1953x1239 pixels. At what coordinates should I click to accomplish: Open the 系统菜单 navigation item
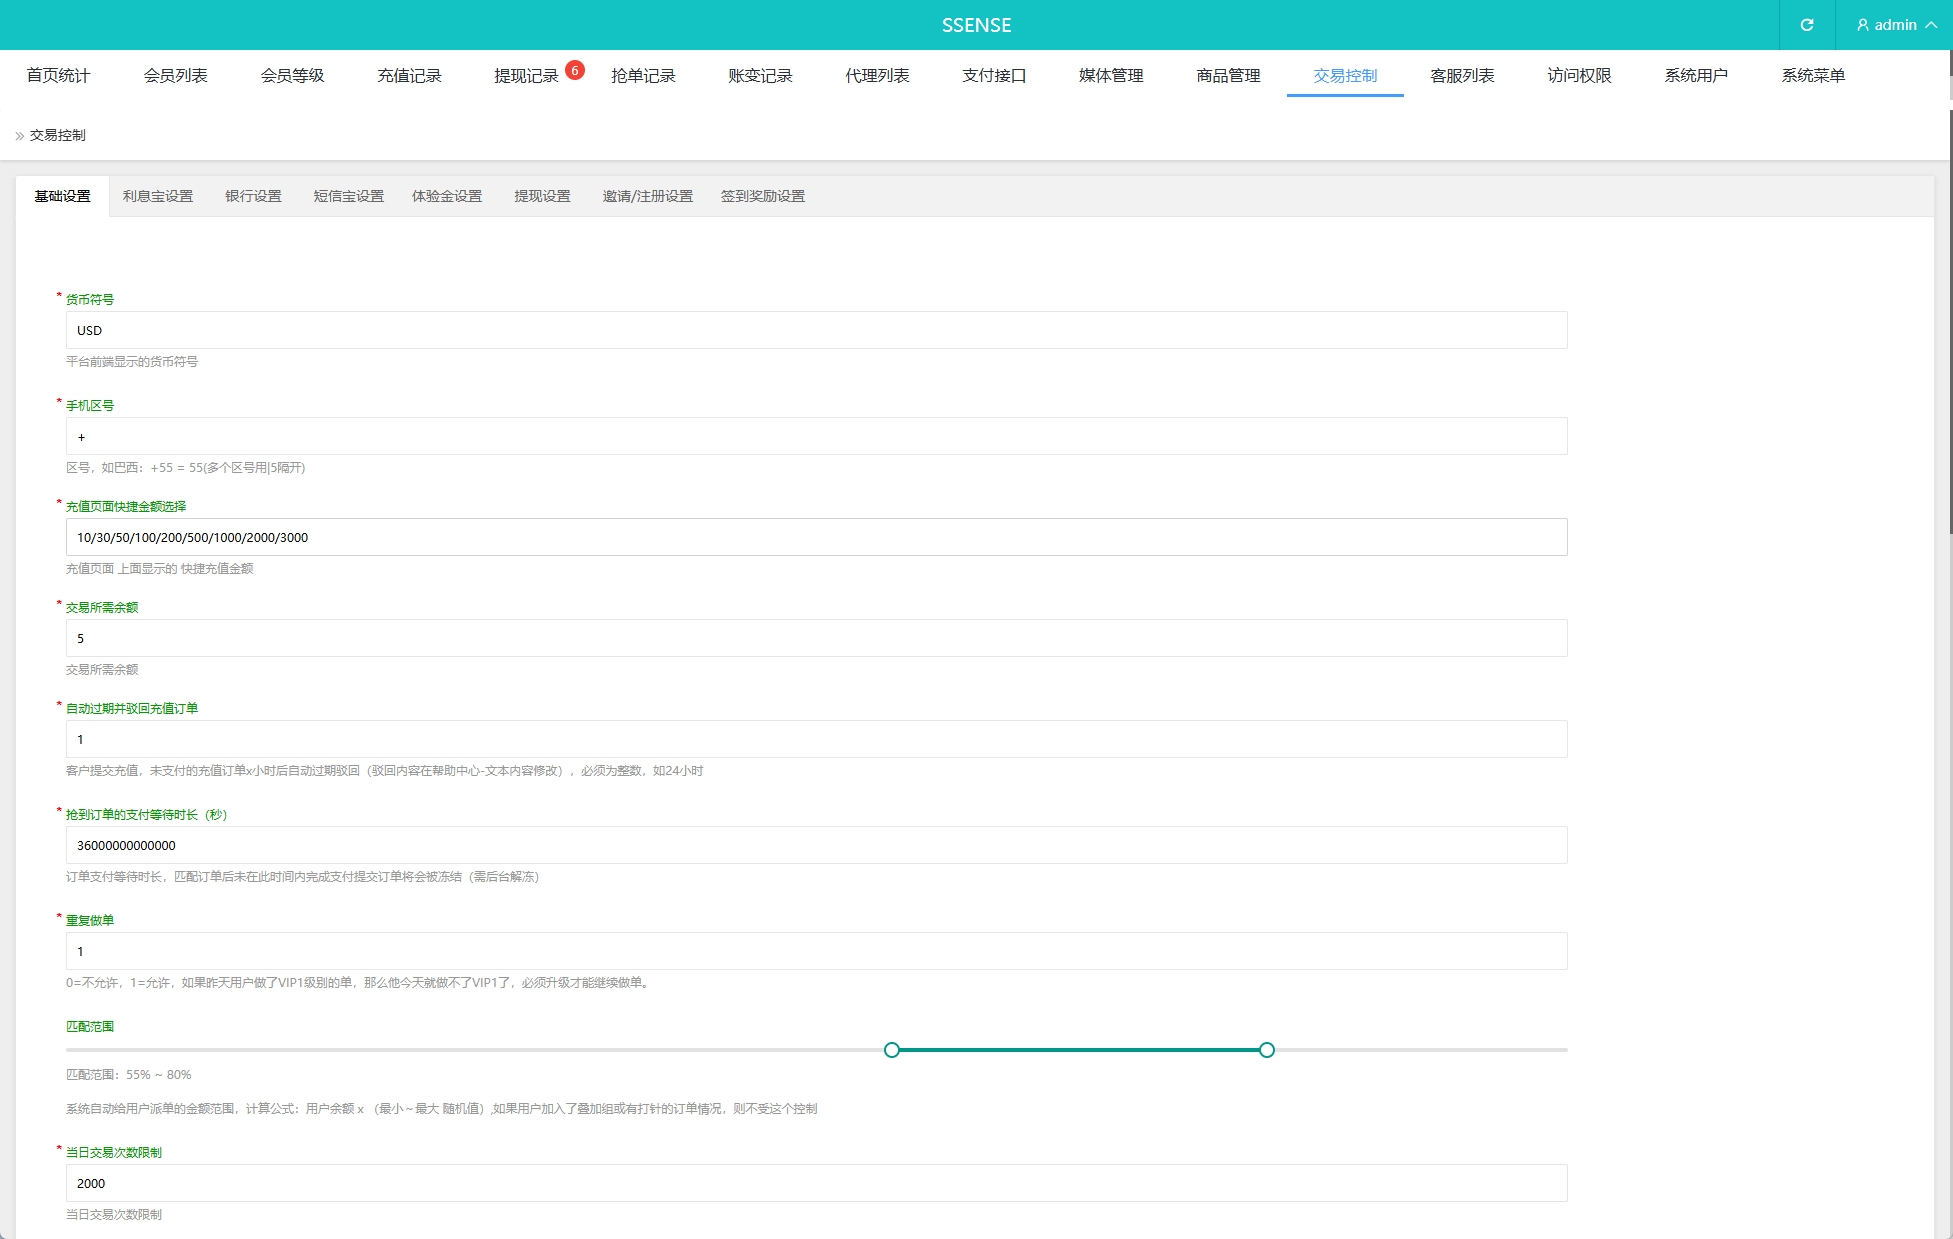click(x=1812, y=76)
